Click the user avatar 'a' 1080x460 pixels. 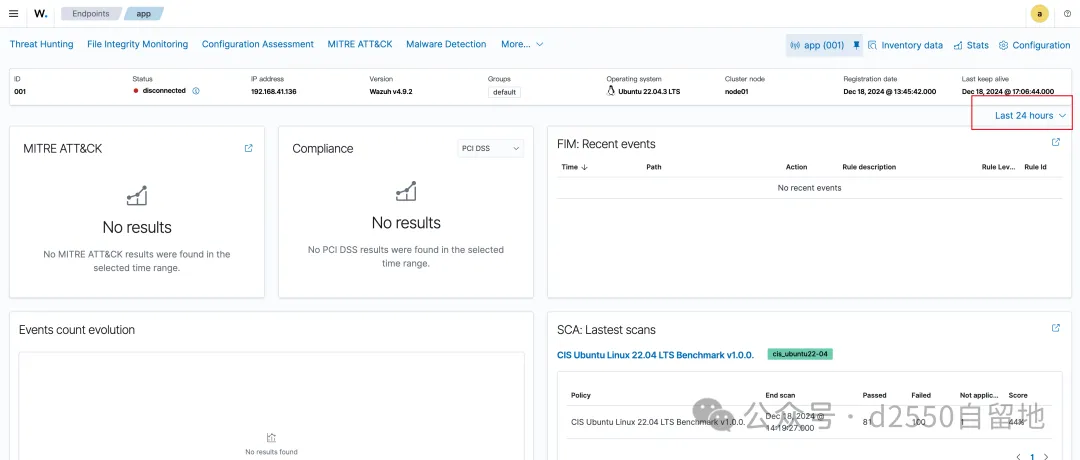[x=1040, y=14]
